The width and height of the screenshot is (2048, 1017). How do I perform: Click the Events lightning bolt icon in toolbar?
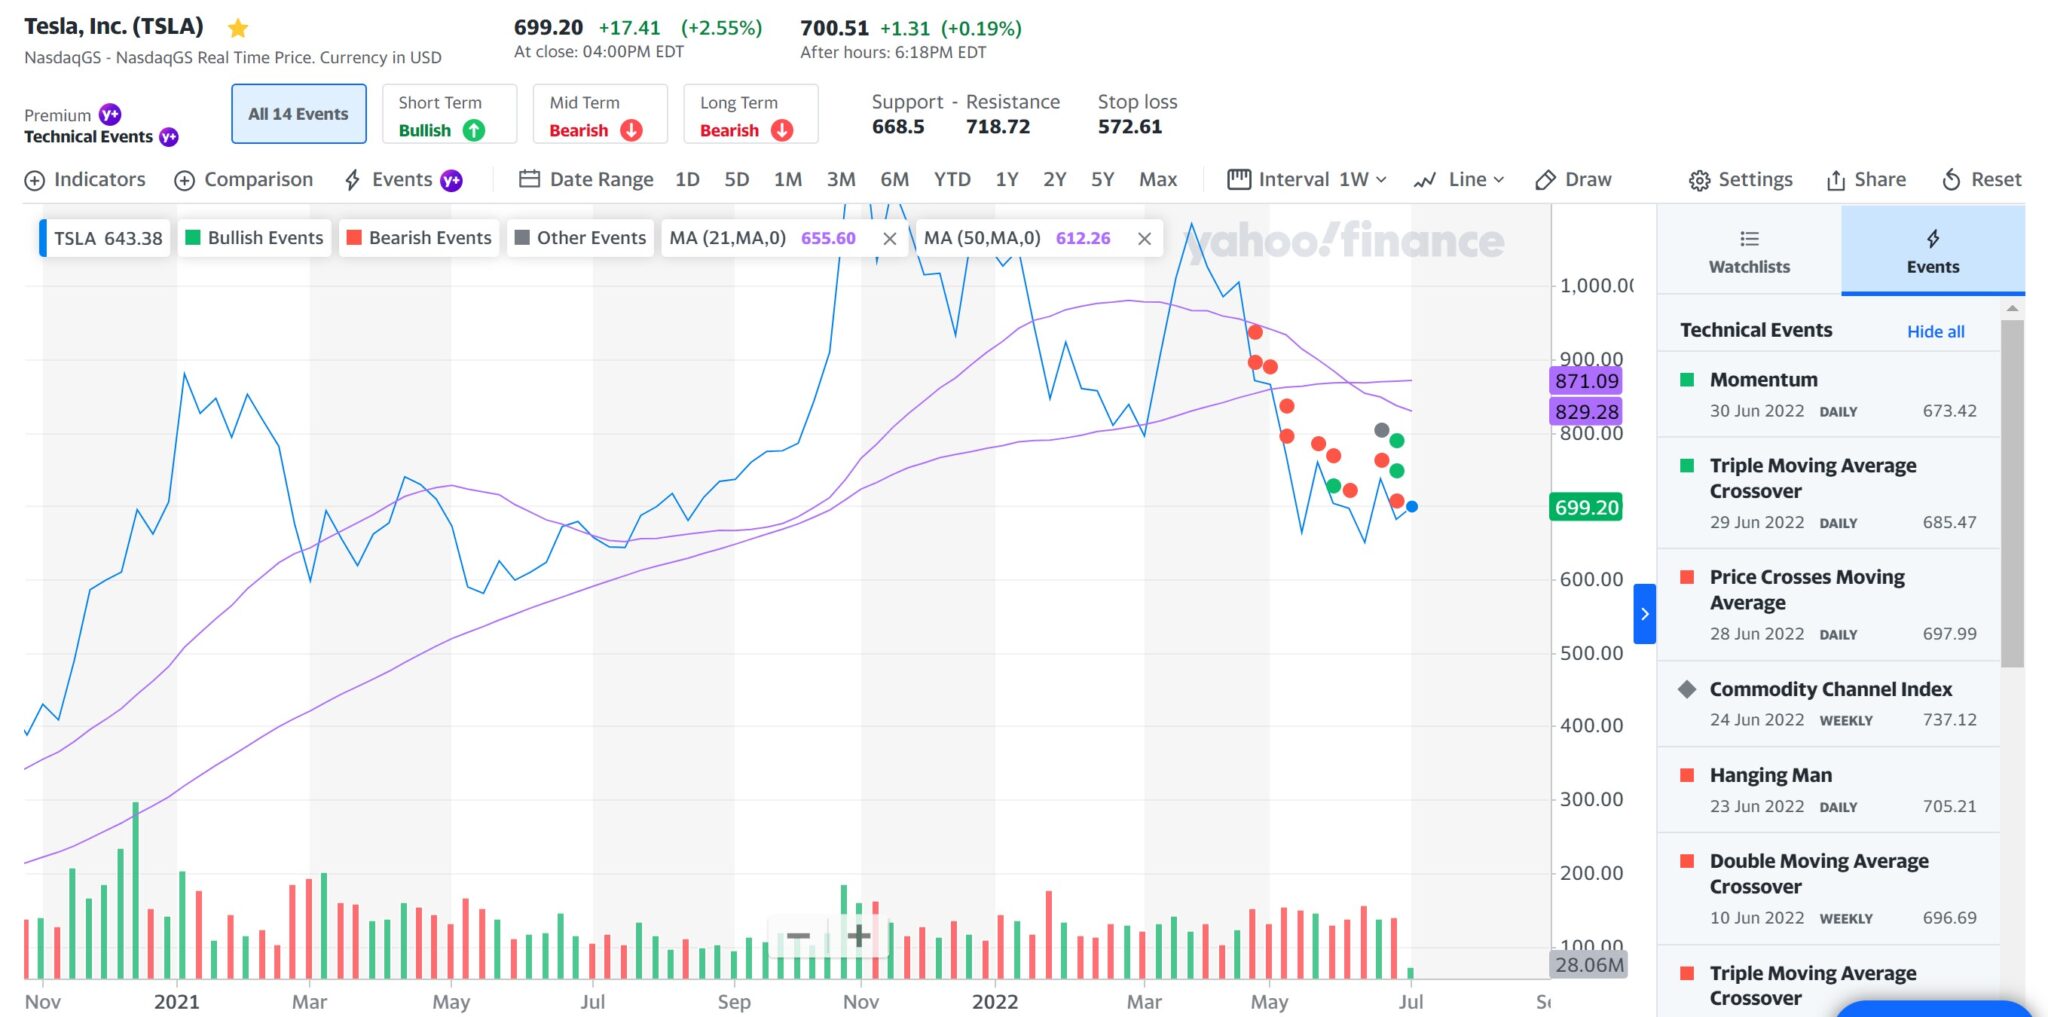pyautogui.click(x=352, y=180)
